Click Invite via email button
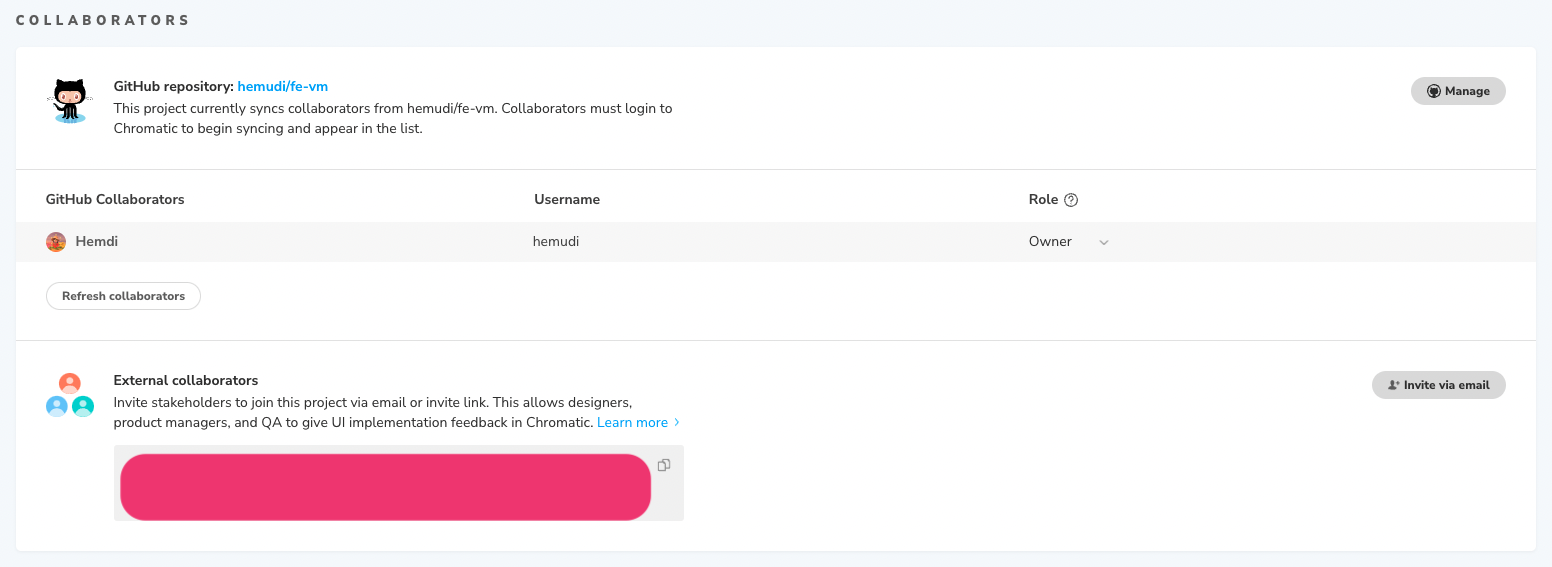This screenshot has height=567, width=1552. [x=1438, y=385]
